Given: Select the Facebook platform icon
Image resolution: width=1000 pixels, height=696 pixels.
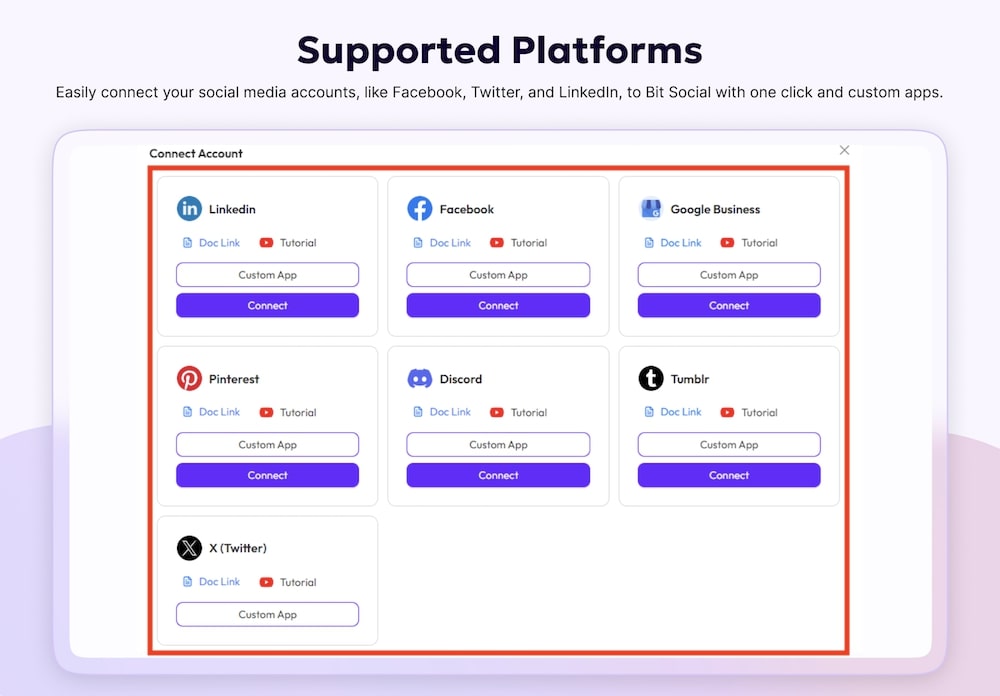Looking at the screenshot, I should coord(420,209).
